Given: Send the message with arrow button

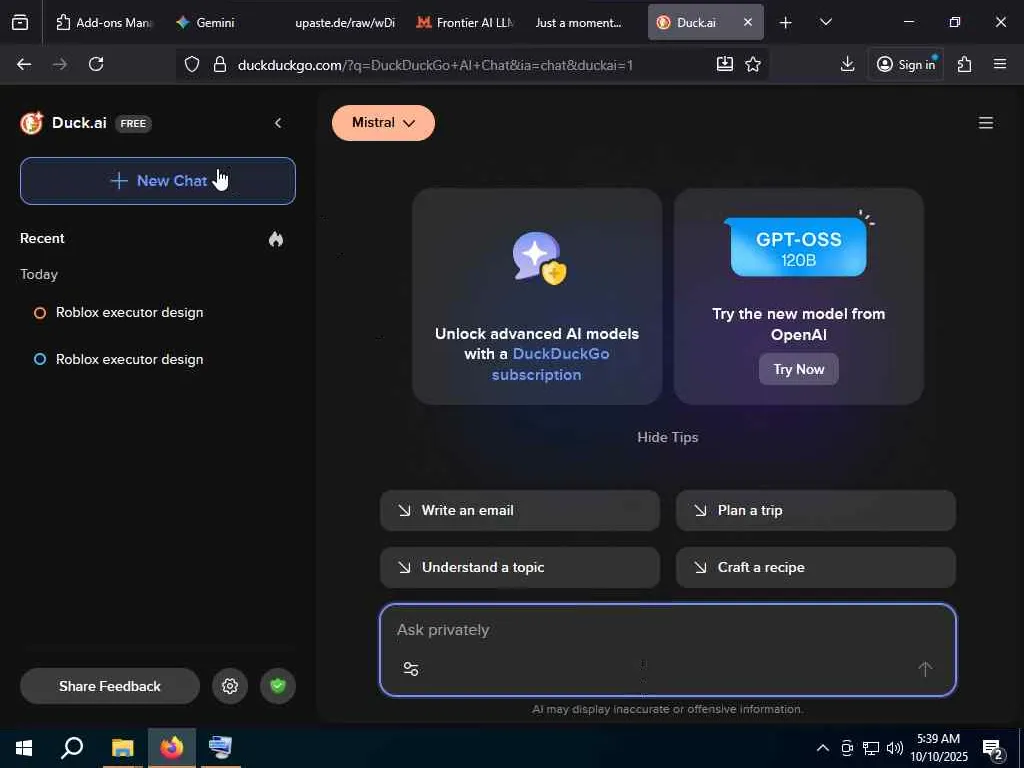Looking at the screenshot, I should pos(925,669).
